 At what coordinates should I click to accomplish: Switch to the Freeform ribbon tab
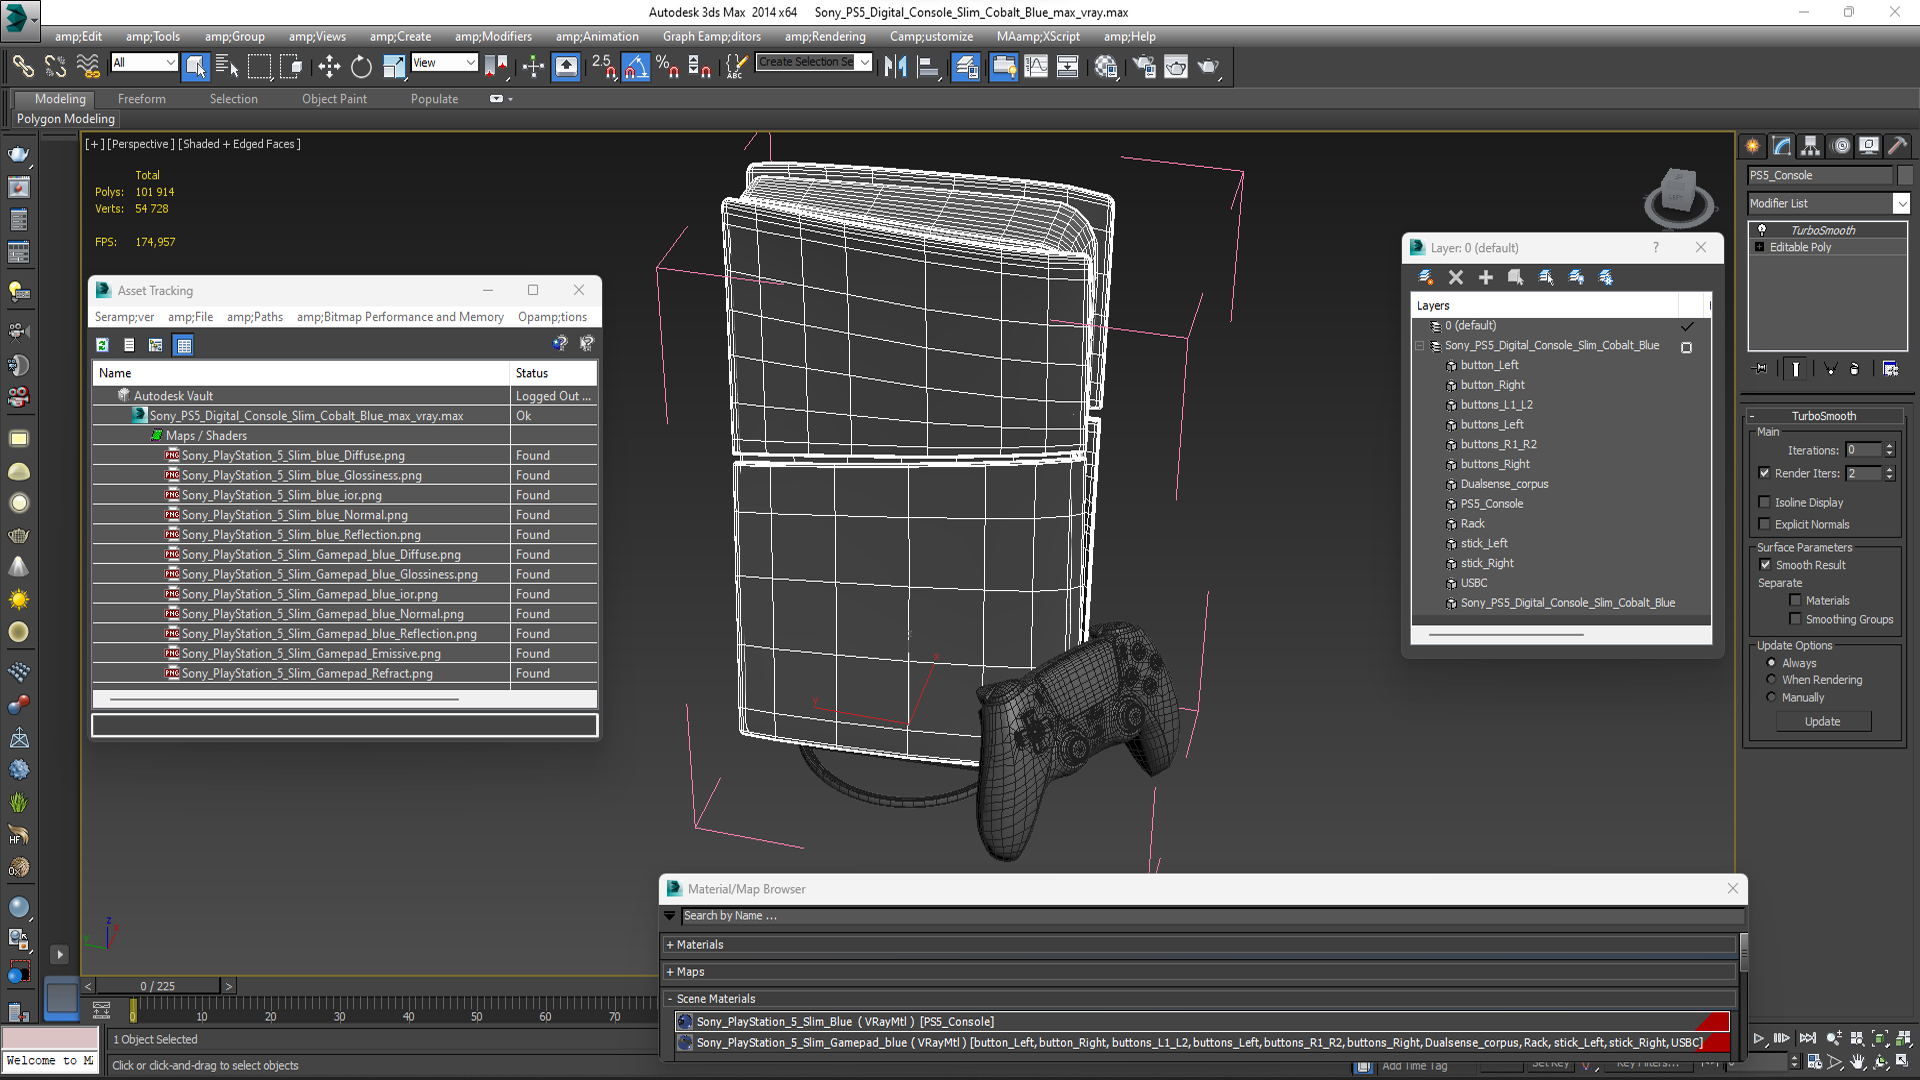tap(141, 99)
